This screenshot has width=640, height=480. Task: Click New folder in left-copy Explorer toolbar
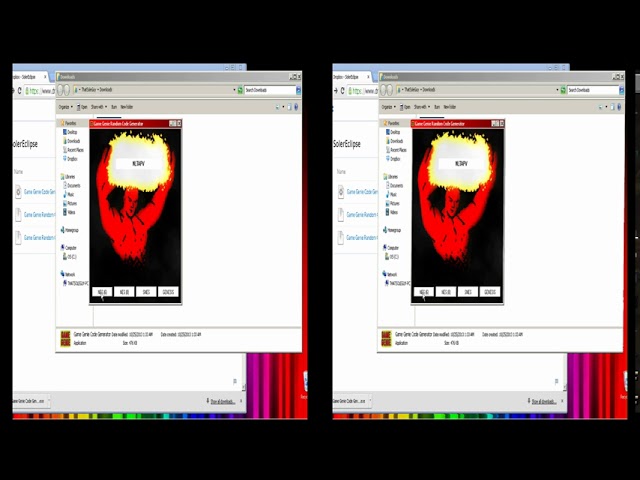point(127,107)
